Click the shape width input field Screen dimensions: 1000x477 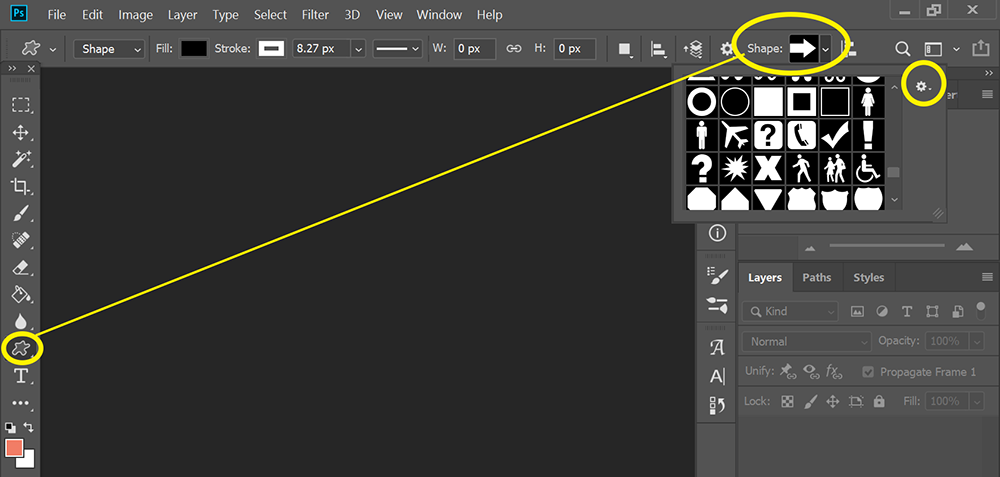click(474, 49)
